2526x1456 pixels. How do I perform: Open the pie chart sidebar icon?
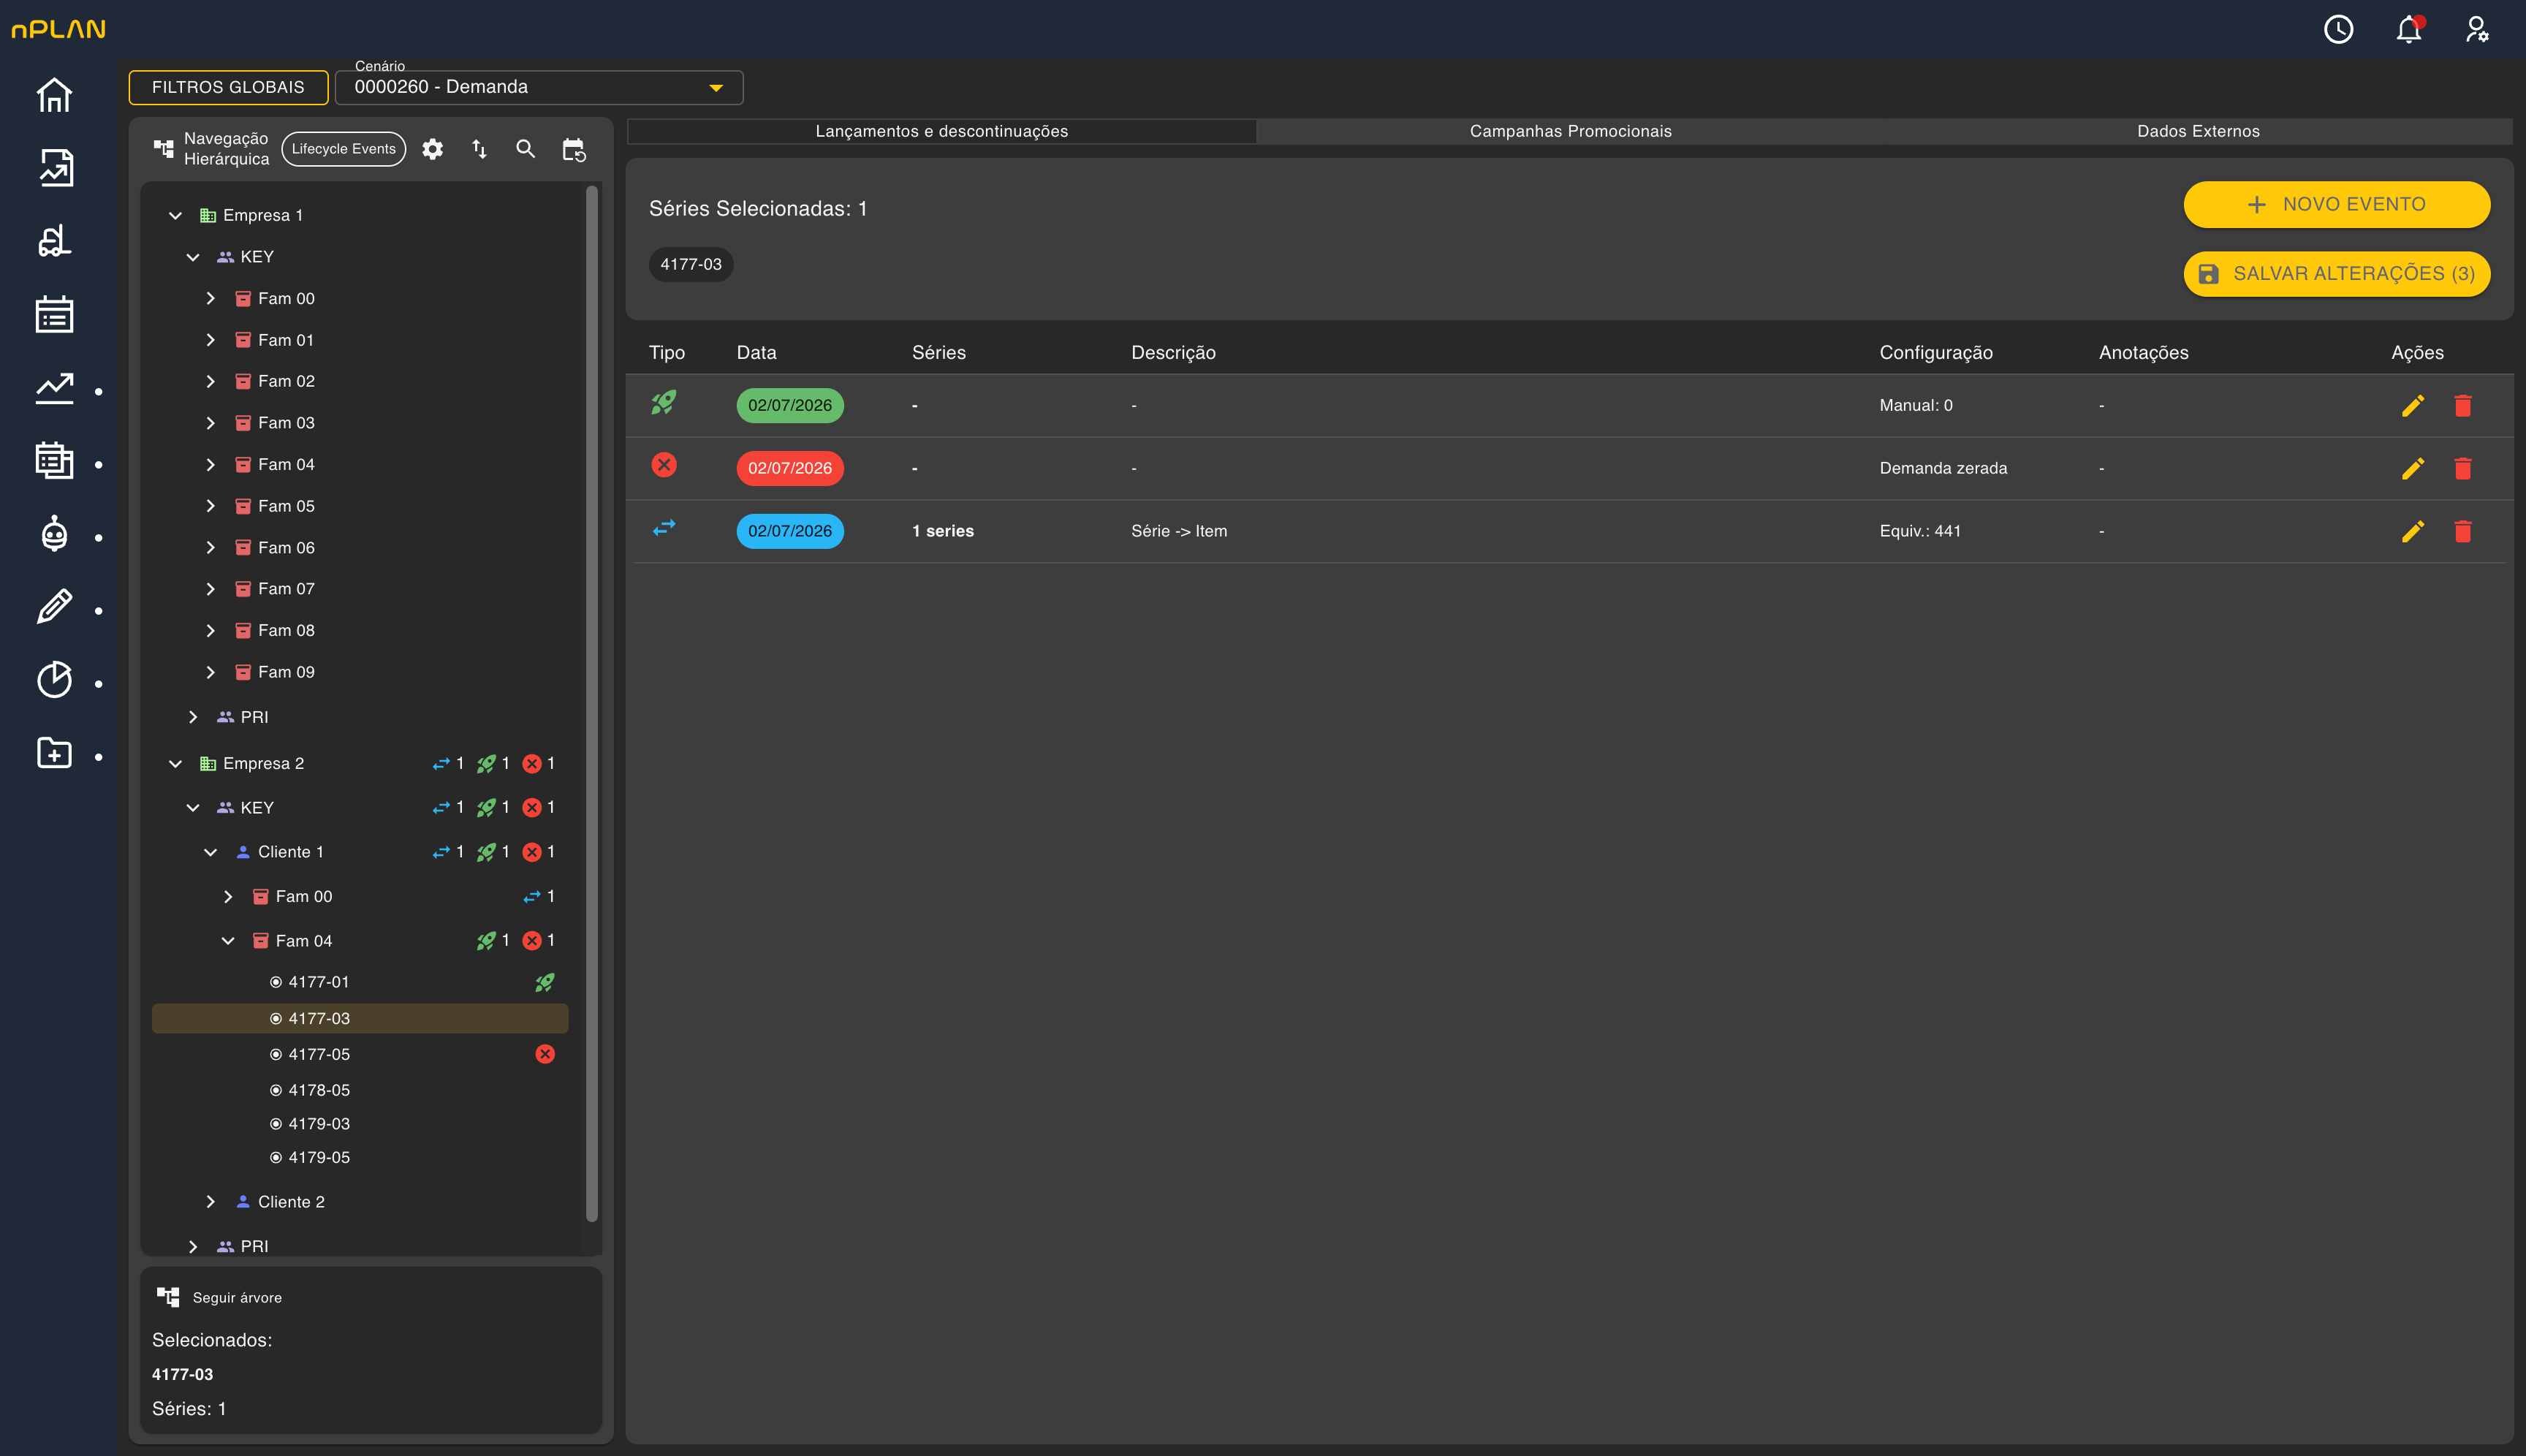click(x=54, y=679)
